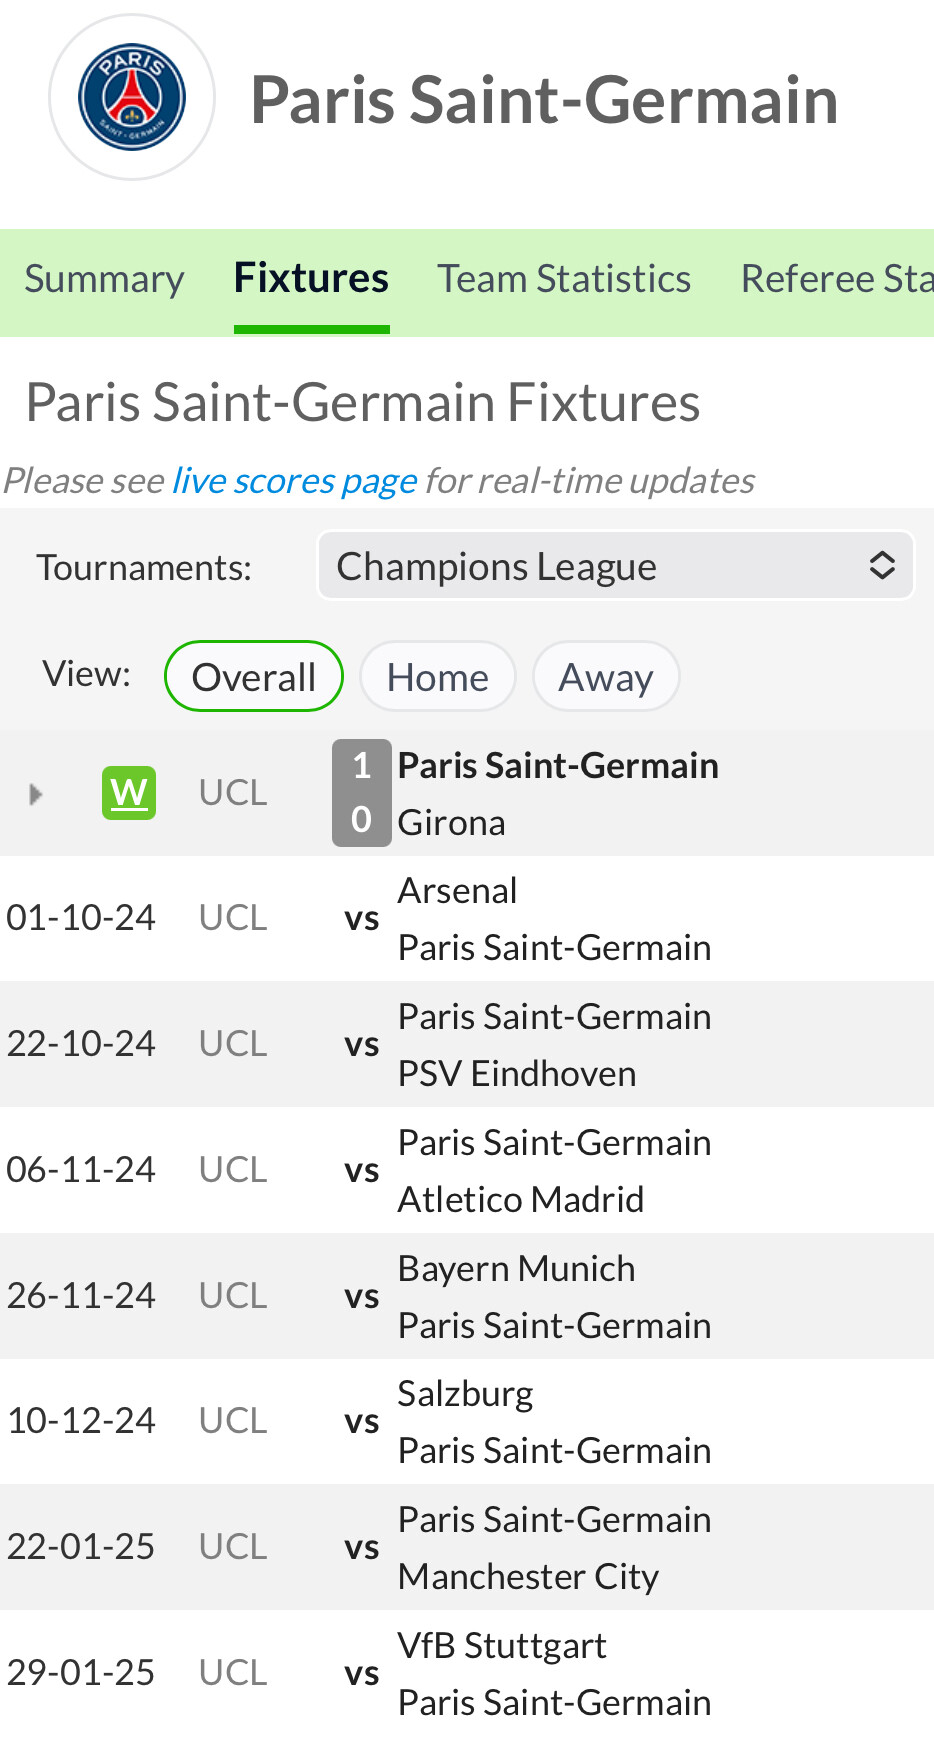Click the green W result badge
This screenshot has width=934, height=1743.
(x=129, y=793)
